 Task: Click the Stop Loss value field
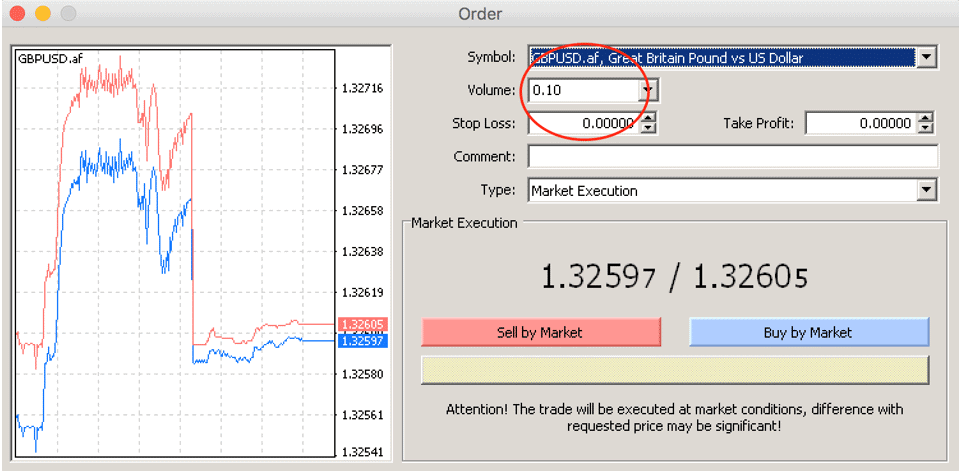(583, 123)
